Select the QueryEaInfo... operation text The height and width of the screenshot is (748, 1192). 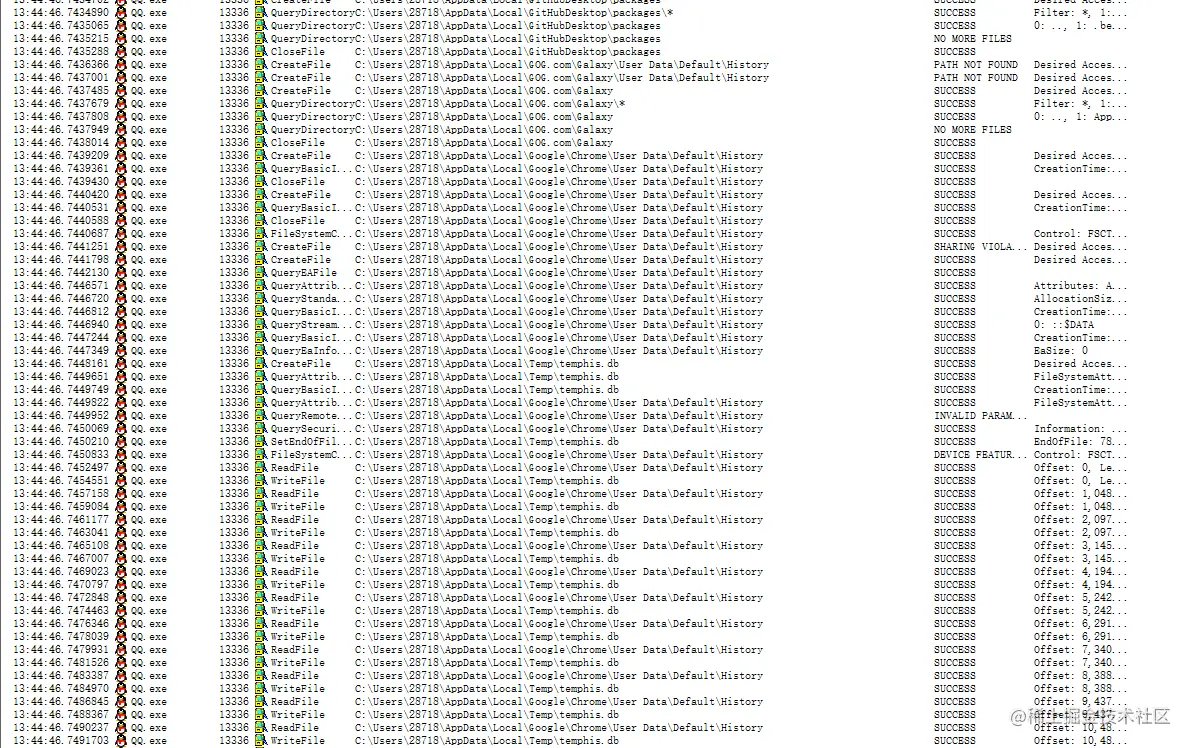(309, 351)
